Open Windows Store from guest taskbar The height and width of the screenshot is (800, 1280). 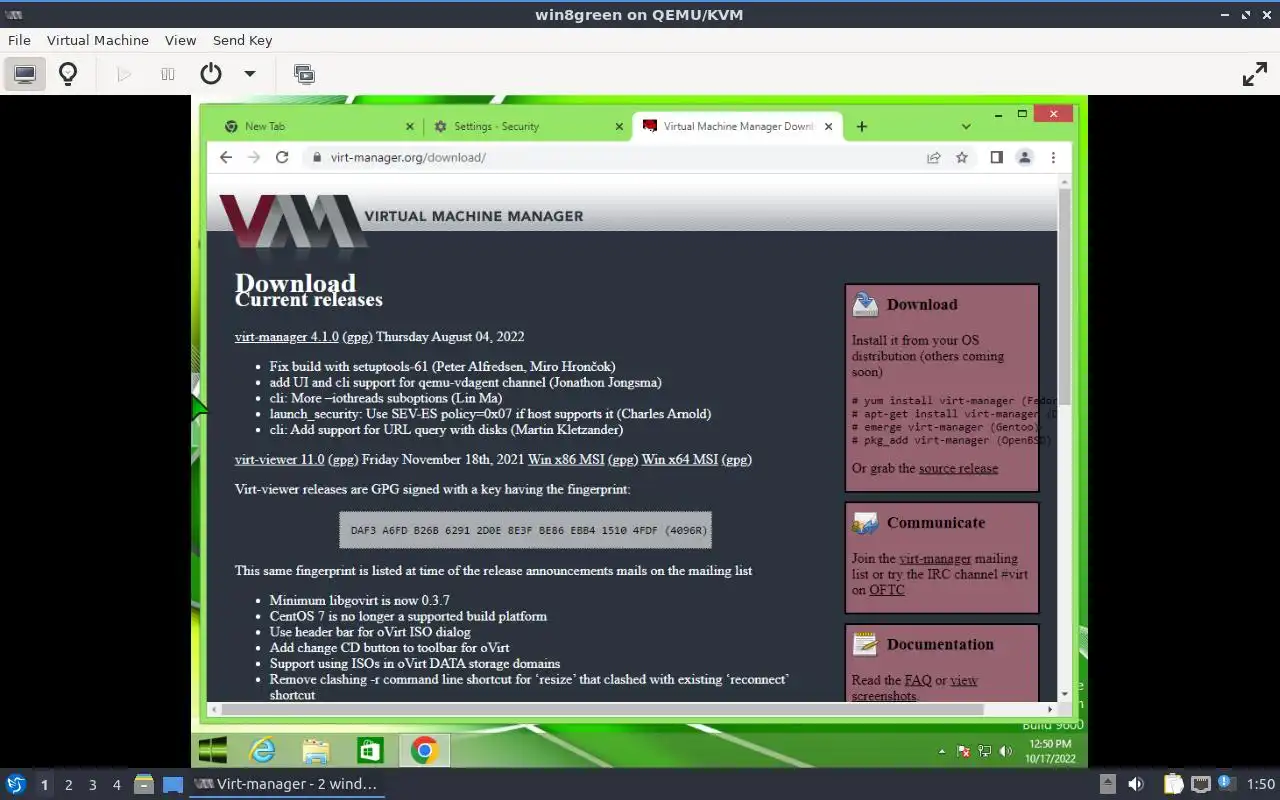pos(370,750)
